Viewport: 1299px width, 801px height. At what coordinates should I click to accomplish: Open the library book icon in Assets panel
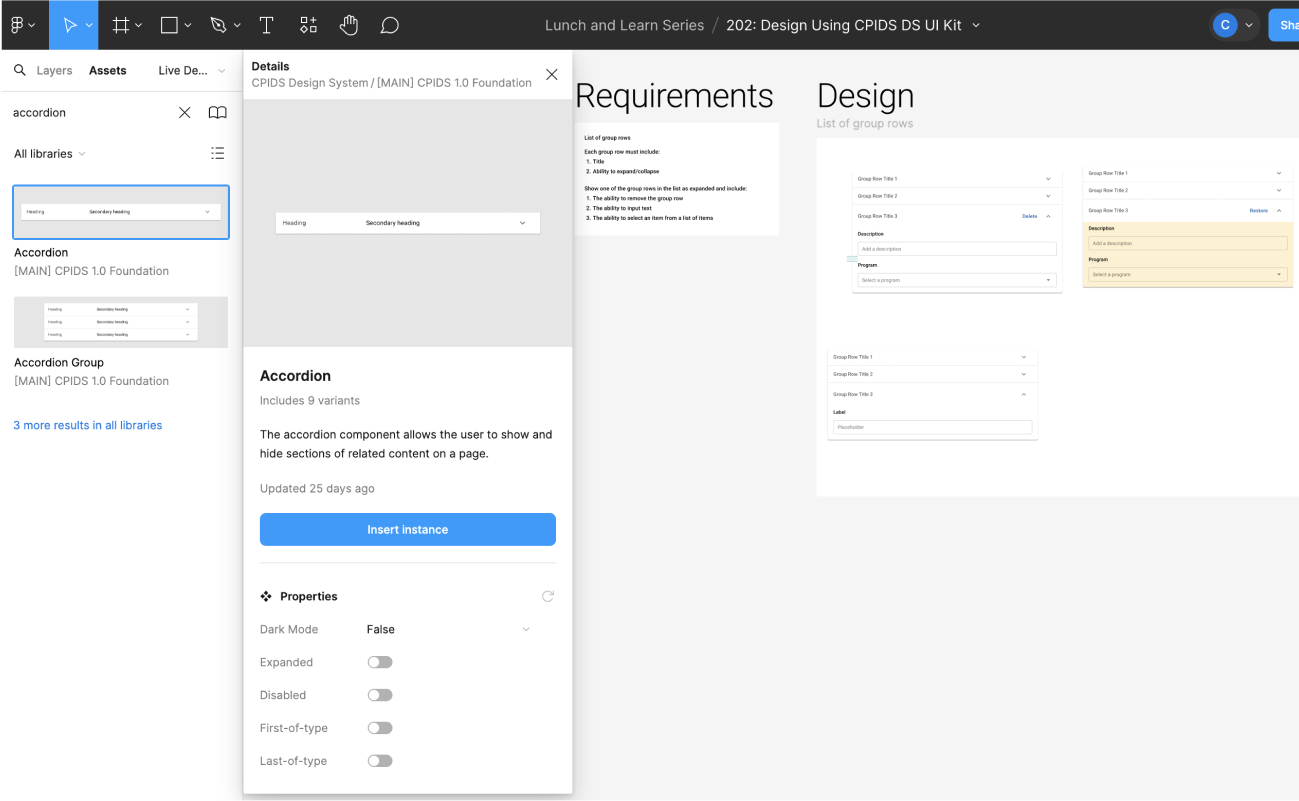(x=217, y=112)
